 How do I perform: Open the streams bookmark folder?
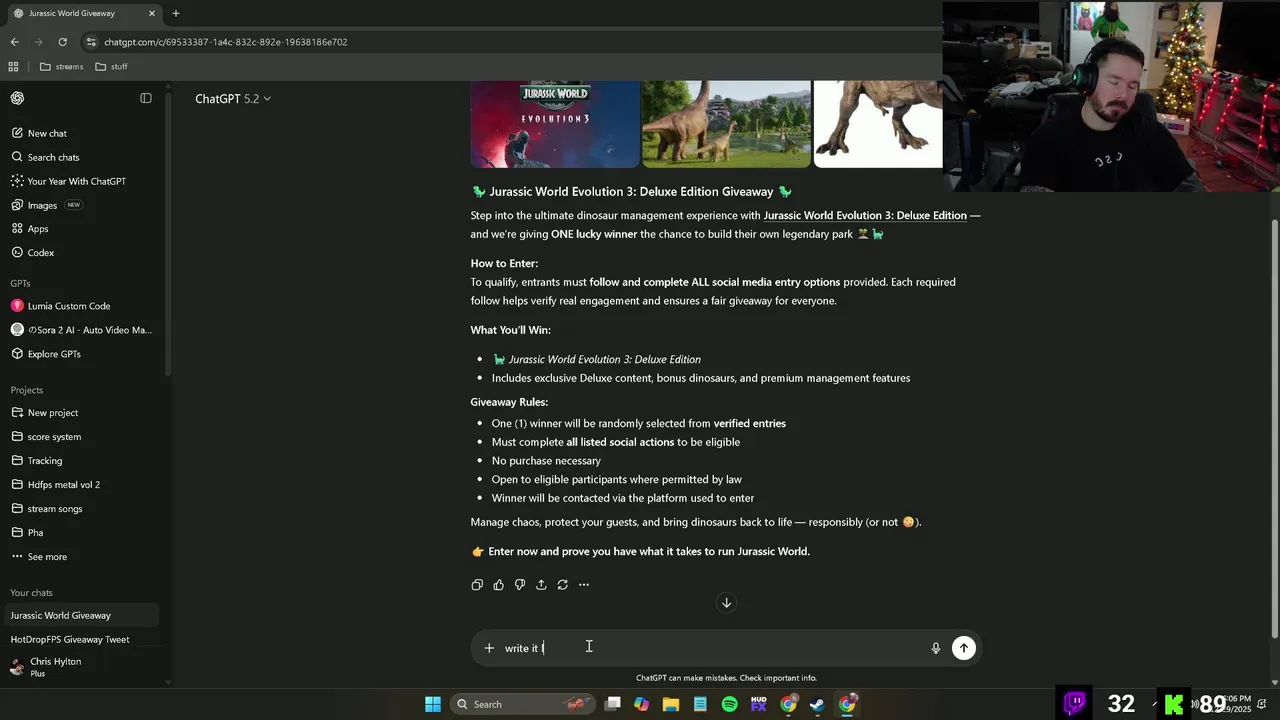pos(62,67)
